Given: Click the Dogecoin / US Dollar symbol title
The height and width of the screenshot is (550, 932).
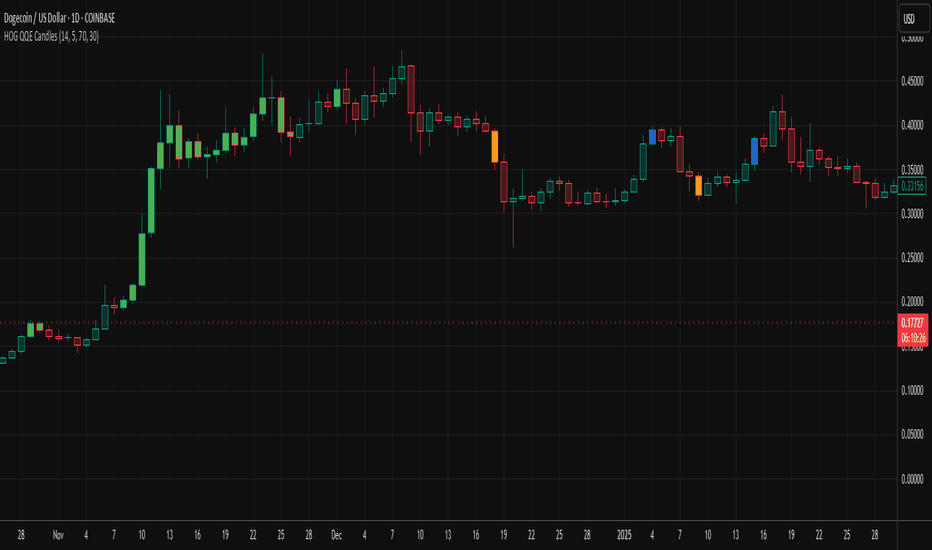Looking at the screenshot, I should pyautogui.click(x=59, y=18).
